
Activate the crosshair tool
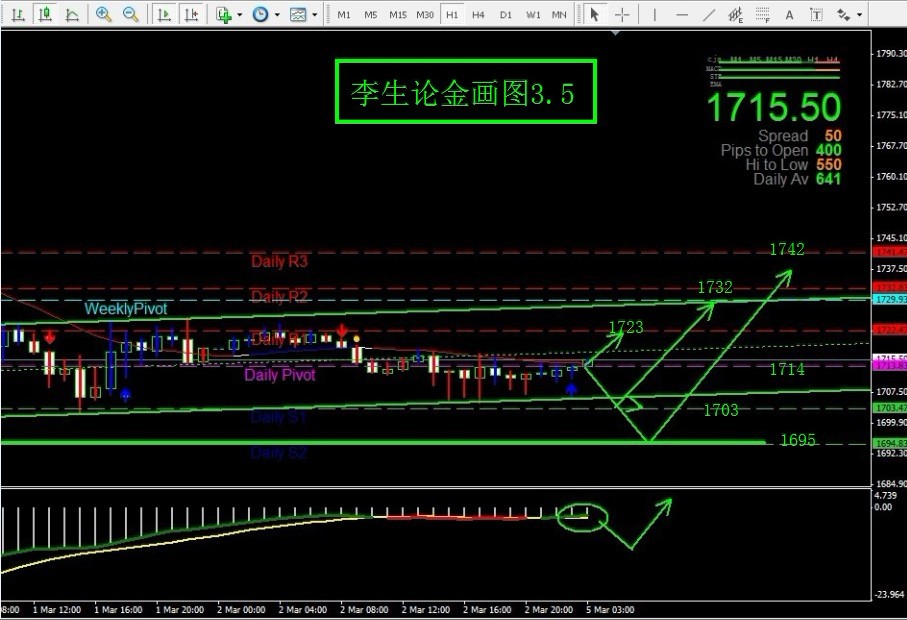[x=622, y=15]
